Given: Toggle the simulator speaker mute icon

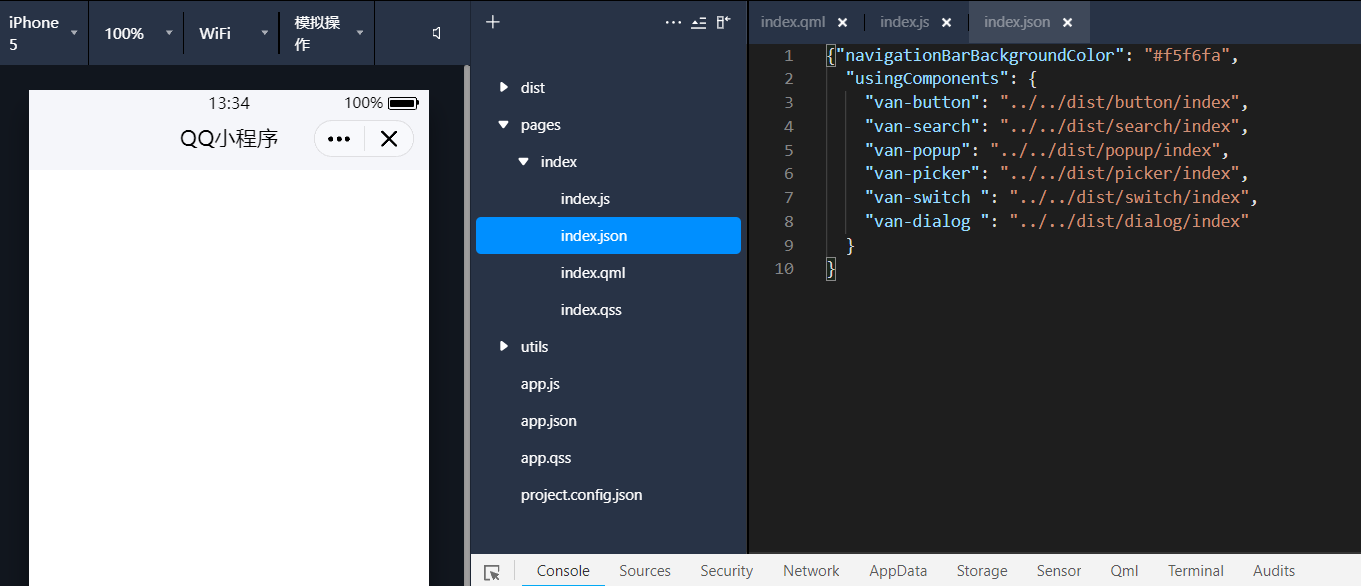Looking at the screenshot, I should coord(437,33).
